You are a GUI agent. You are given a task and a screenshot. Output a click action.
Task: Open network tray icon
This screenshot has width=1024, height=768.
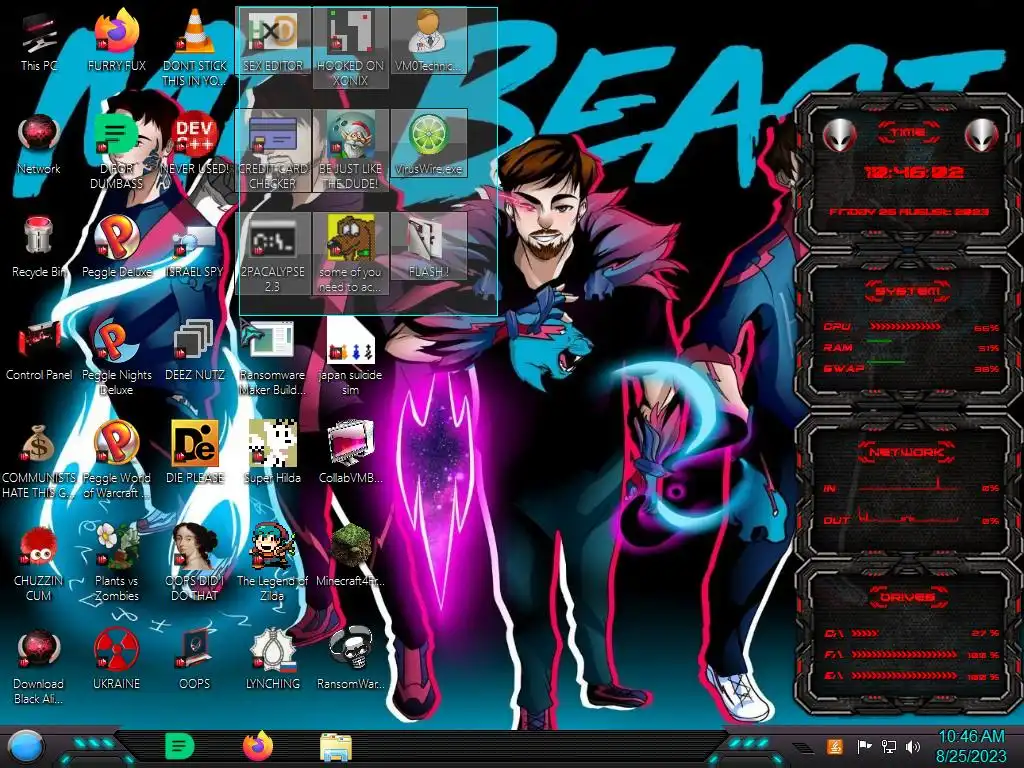(889, 746)
